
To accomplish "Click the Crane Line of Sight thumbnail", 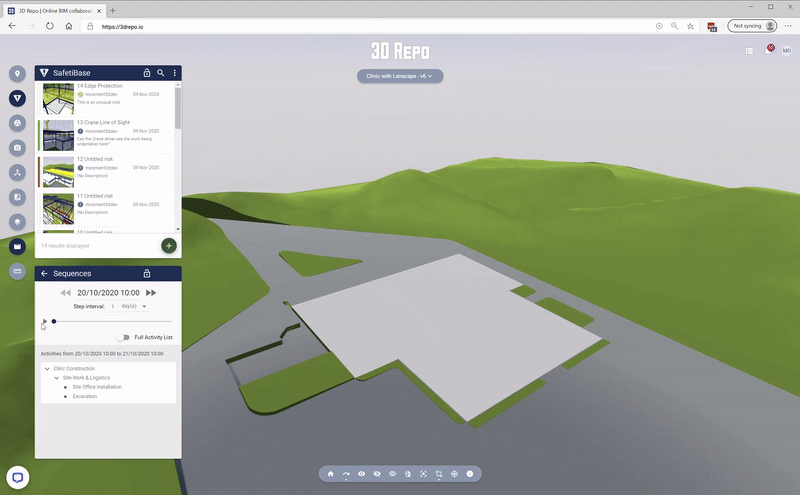I will pos(58,135).
